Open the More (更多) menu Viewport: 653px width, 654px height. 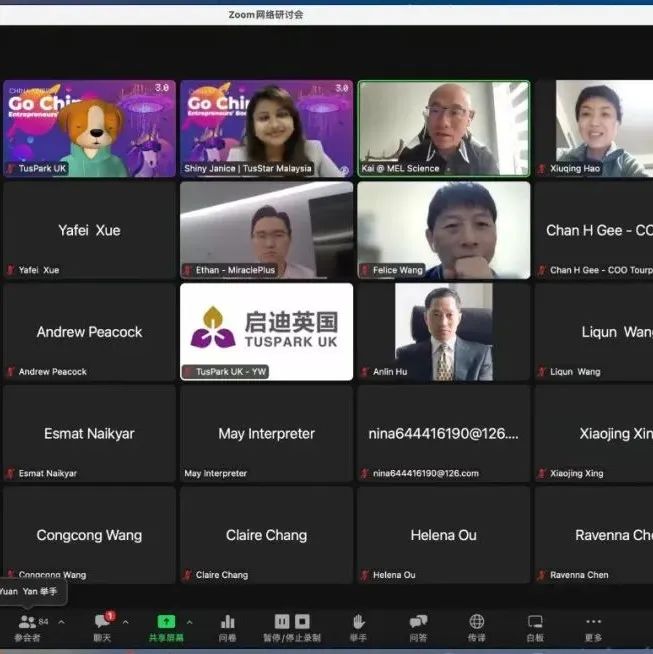[x=593, y=628]
